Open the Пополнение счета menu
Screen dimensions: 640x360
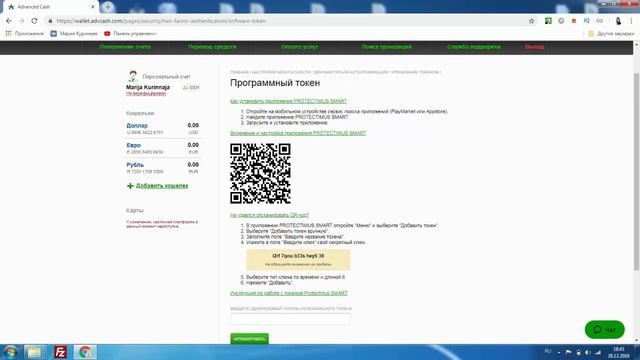tap(125, 47)
